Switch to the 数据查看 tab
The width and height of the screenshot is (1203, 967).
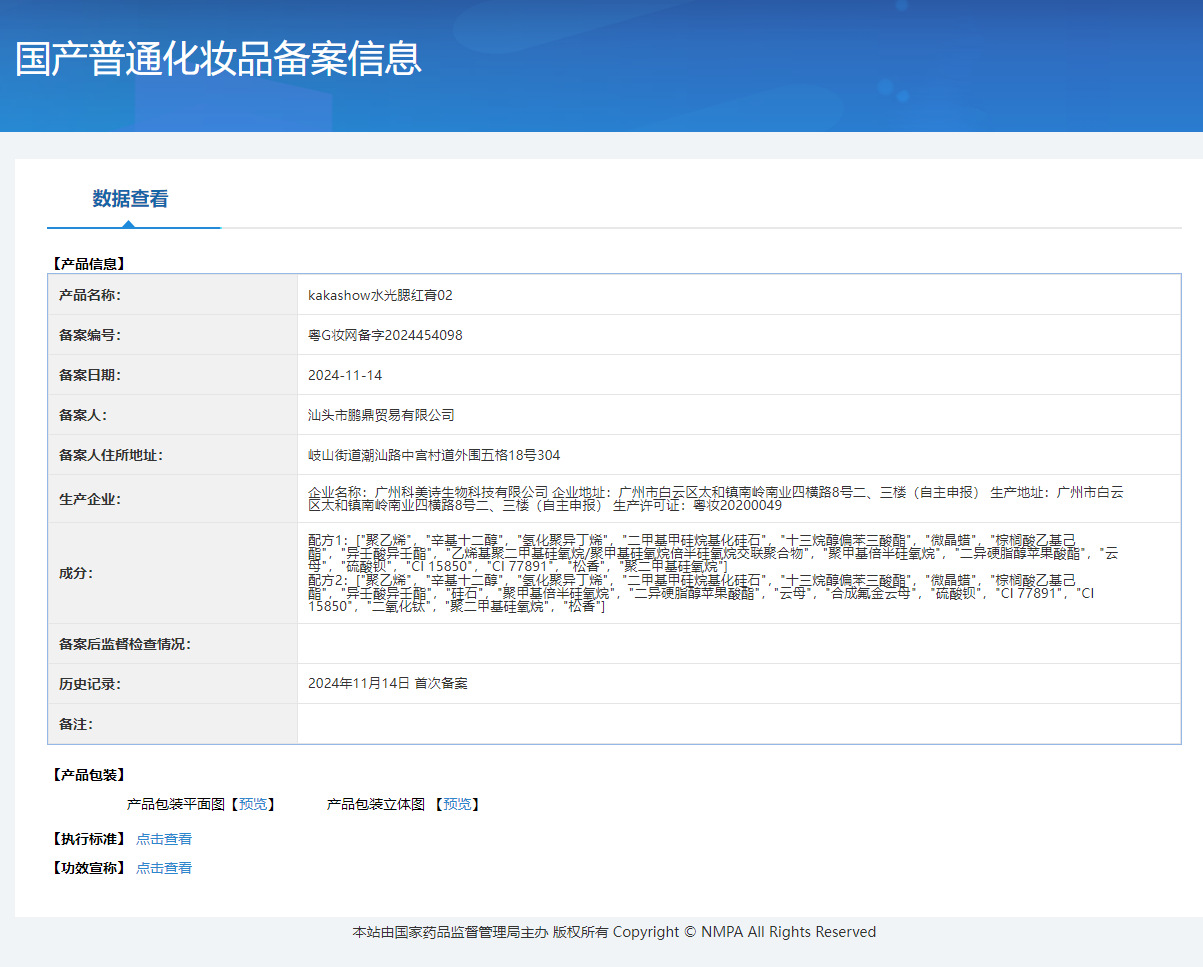[130, 199]
